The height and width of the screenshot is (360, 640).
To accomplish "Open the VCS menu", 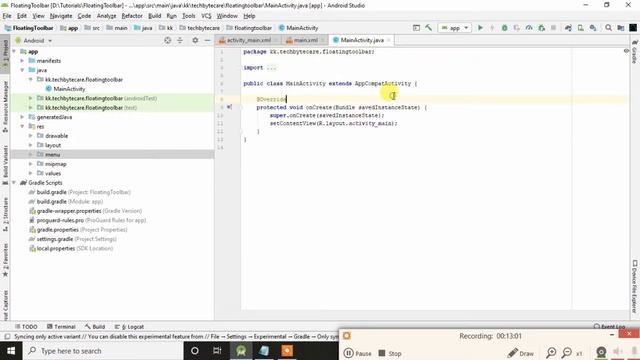I will pos(206,16).
